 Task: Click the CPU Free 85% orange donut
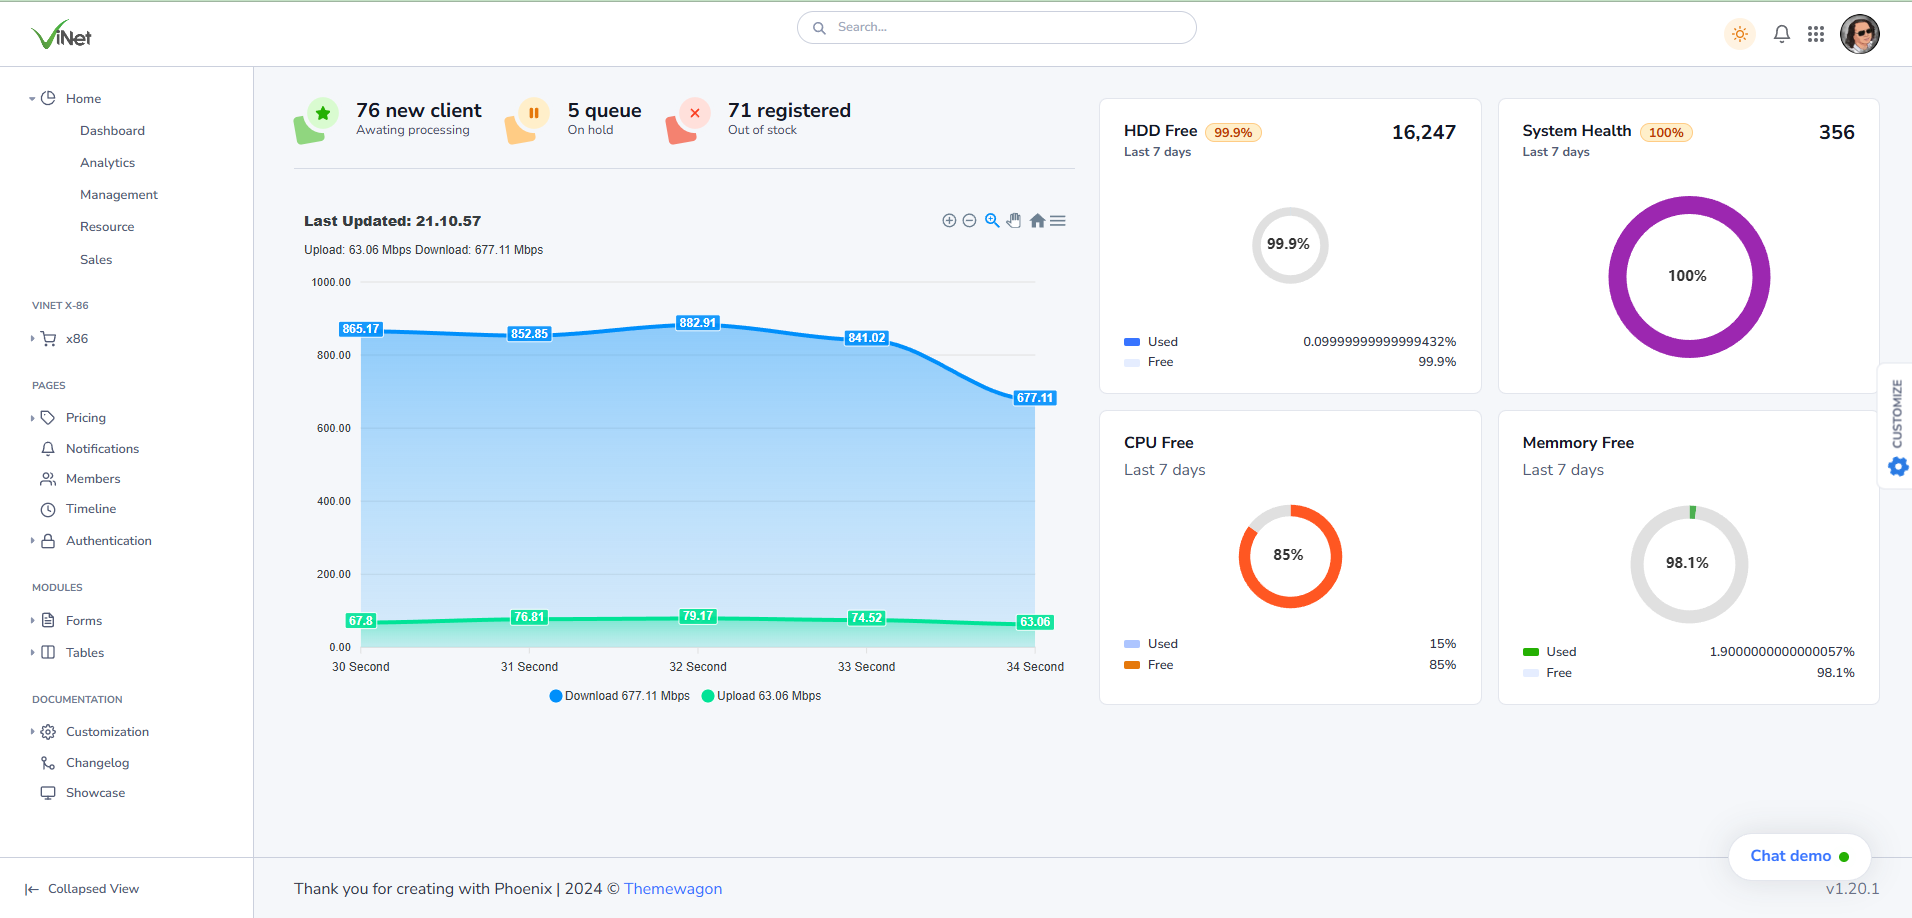click(1290, 556)
